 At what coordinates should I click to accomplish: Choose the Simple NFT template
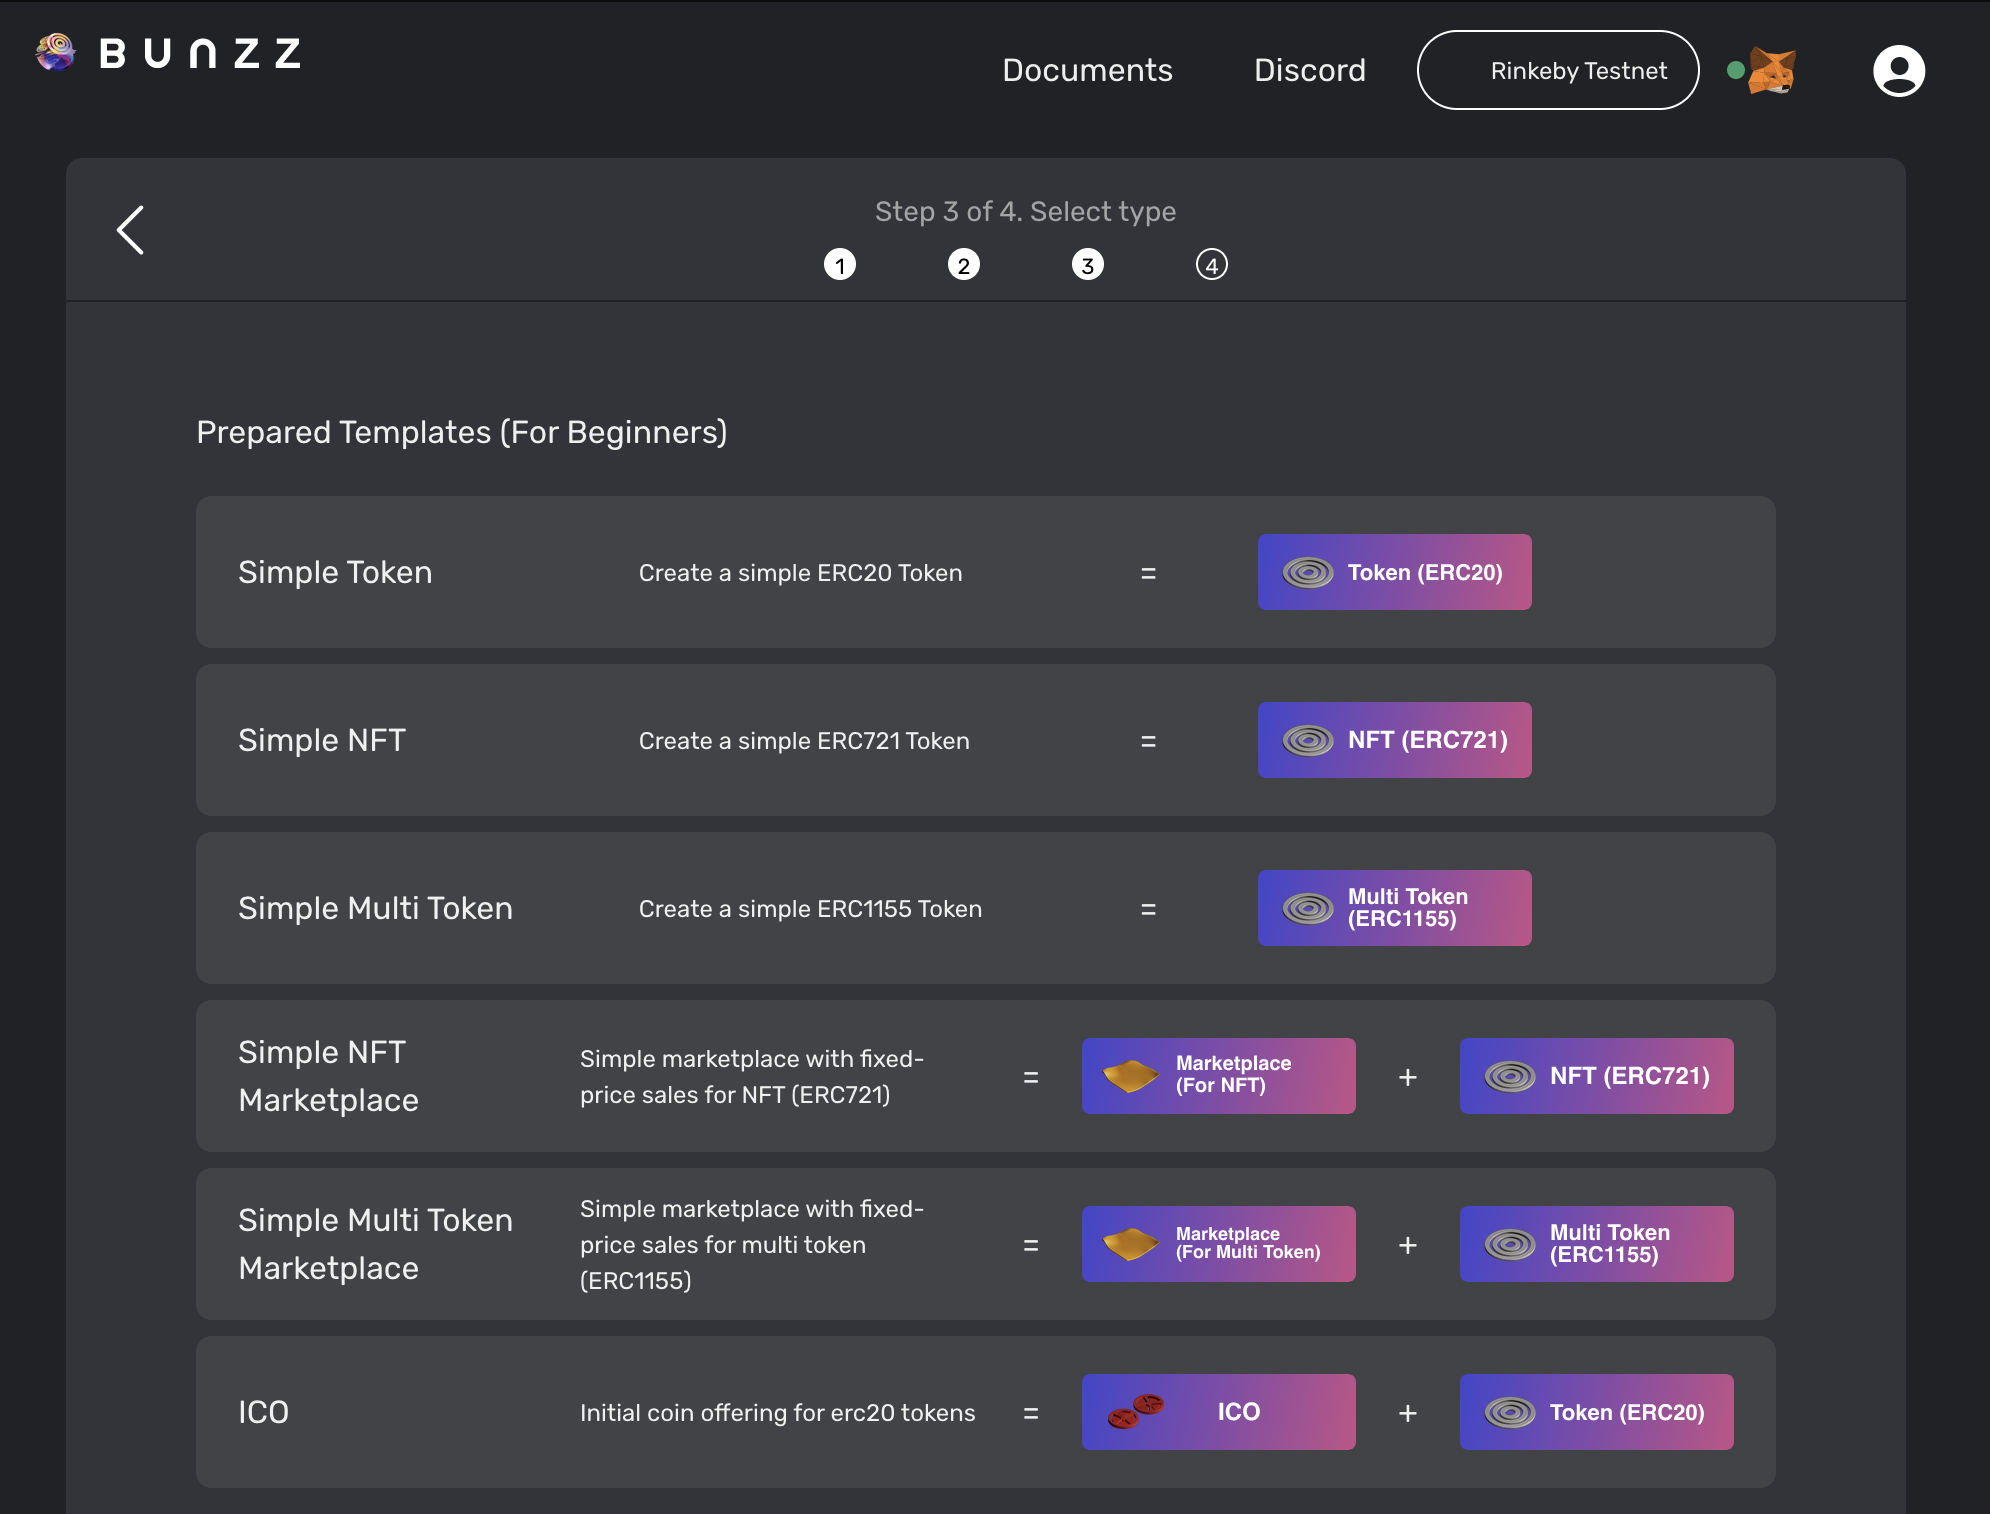pyautogui.click(x=322, y=740)
